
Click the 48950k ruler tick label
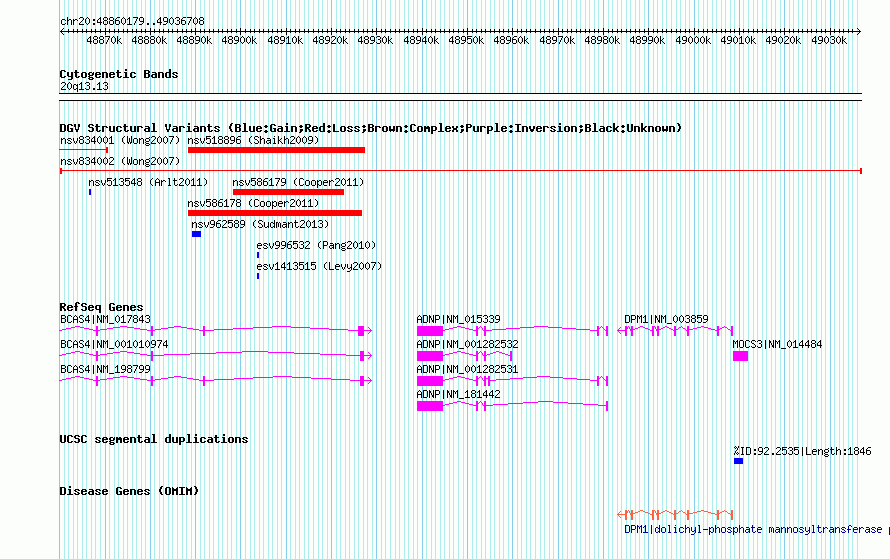click(466, 40)
